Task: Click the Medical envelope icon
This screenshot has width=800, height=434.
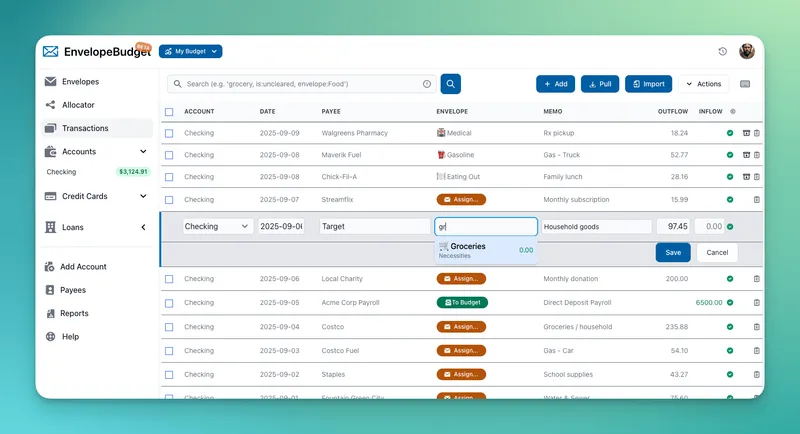Action: pyautogui.click(x=441, y=133)
